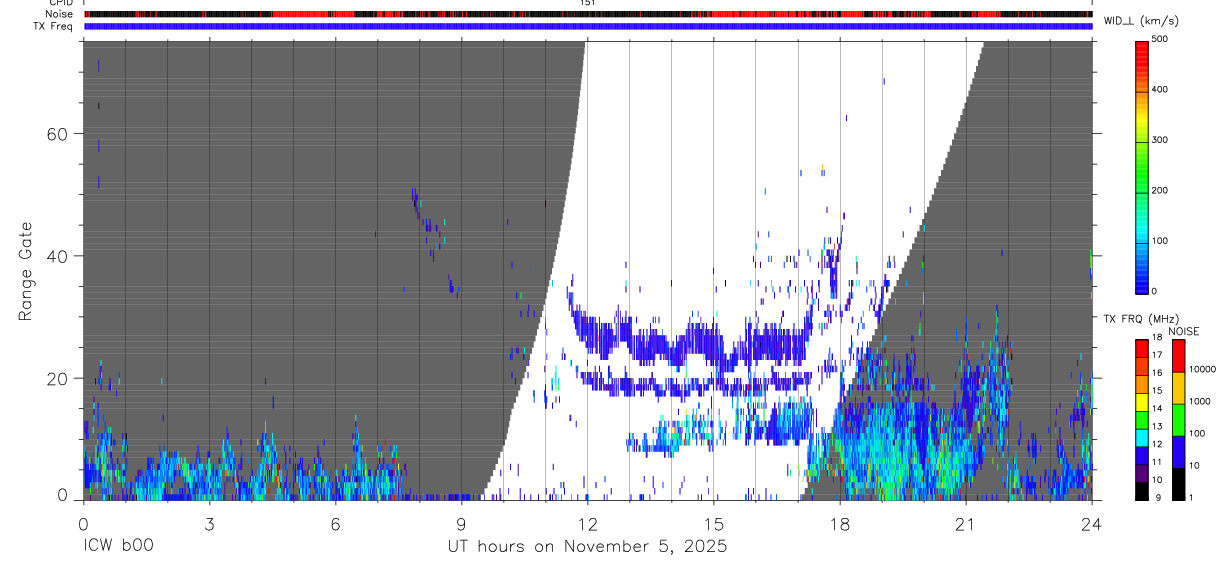Click the Range Gate axis label
This screenshot has width=1228, height=567.
26,271
